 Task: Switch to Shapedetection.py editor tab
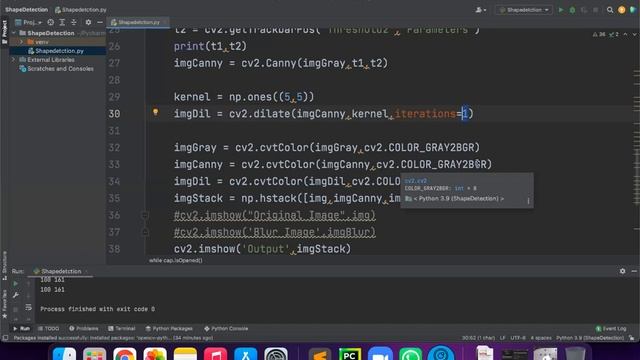tap(138, 22)
